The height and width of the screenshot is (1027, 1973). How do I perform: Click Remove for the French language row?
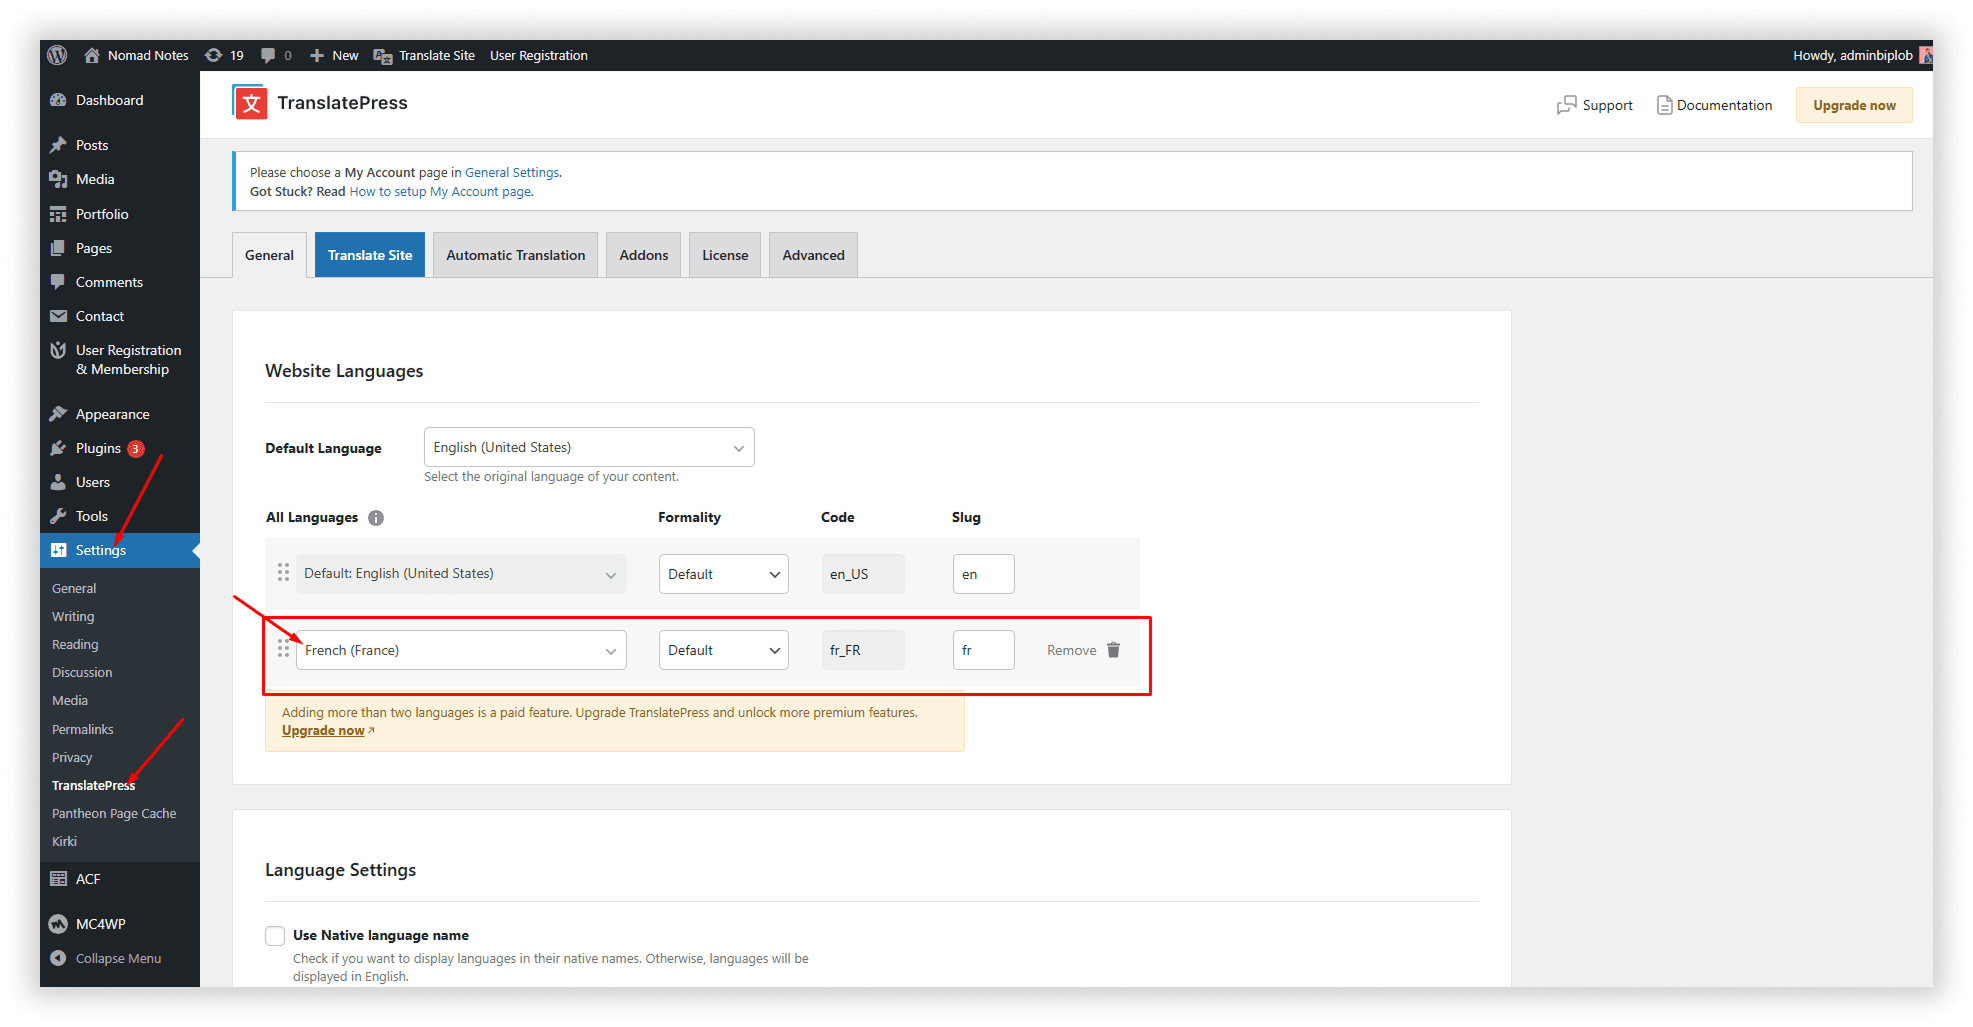tap(1071, 650)
